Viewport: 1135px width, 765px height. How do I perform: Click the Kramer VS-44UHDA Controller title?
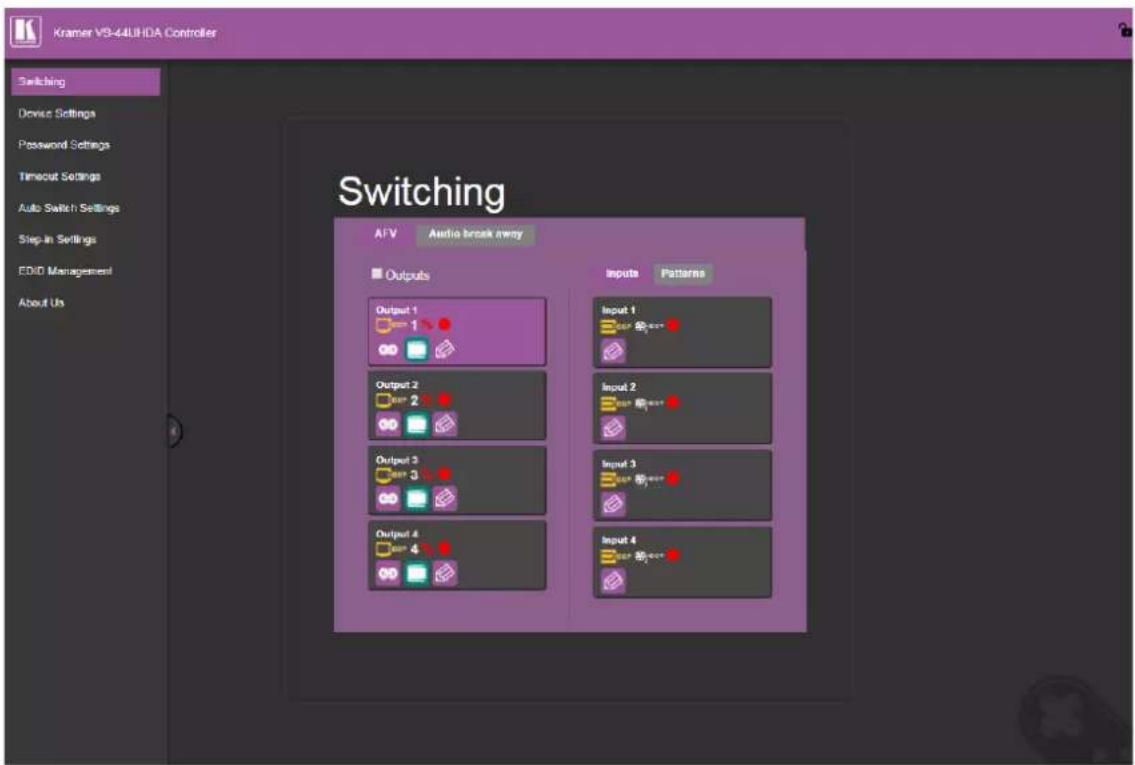pyautogui.click(x=135, y=33)
